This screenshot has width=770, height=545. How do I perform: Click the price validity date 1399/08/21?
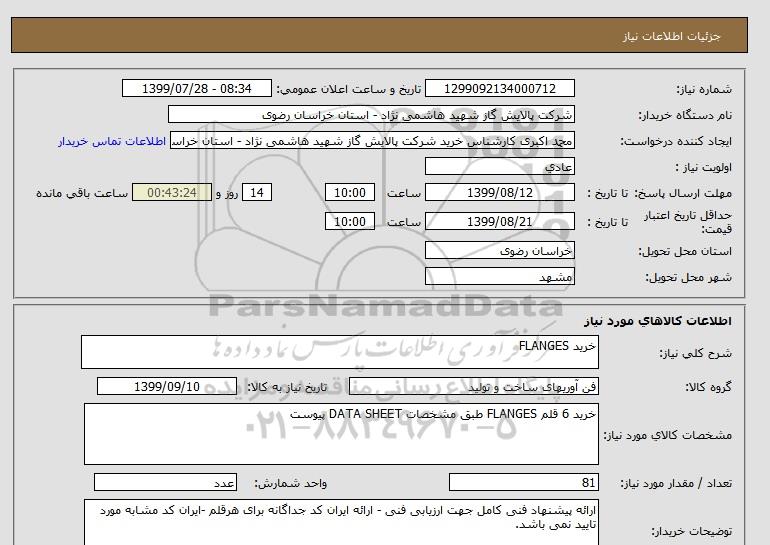(x=499, y=221)
